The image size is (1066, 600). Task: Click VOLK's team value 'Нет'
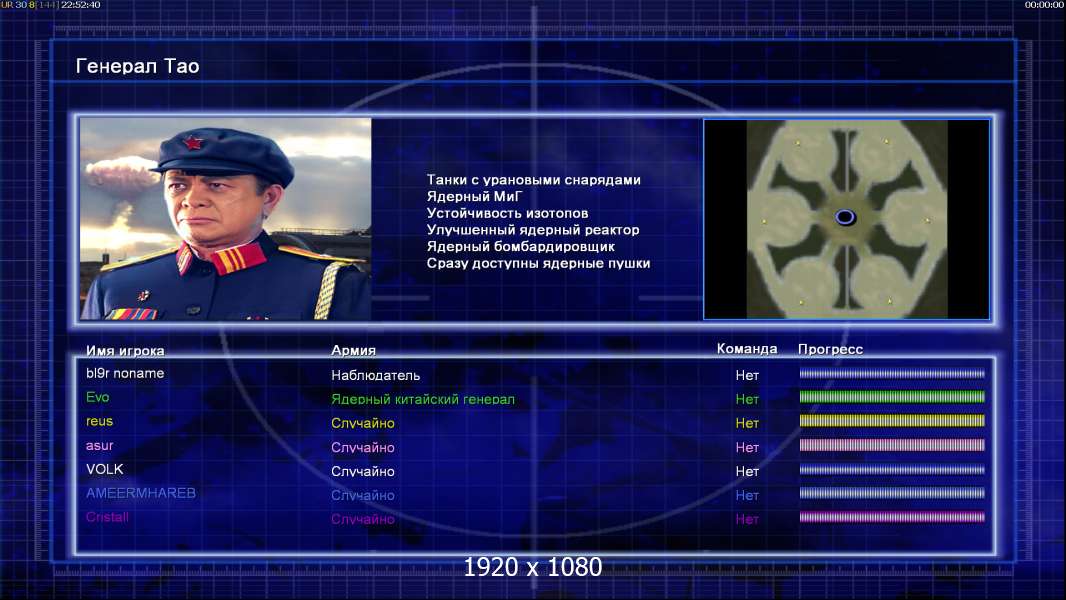tap(747, 472)
